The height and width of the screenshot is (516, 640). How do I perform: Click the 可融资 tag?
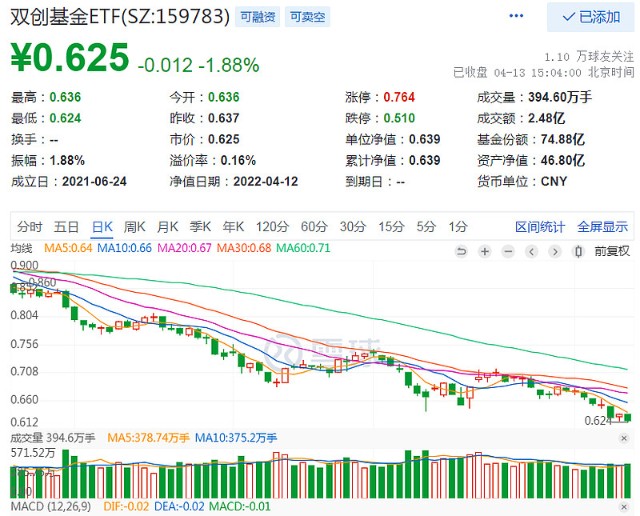[258, 18]
